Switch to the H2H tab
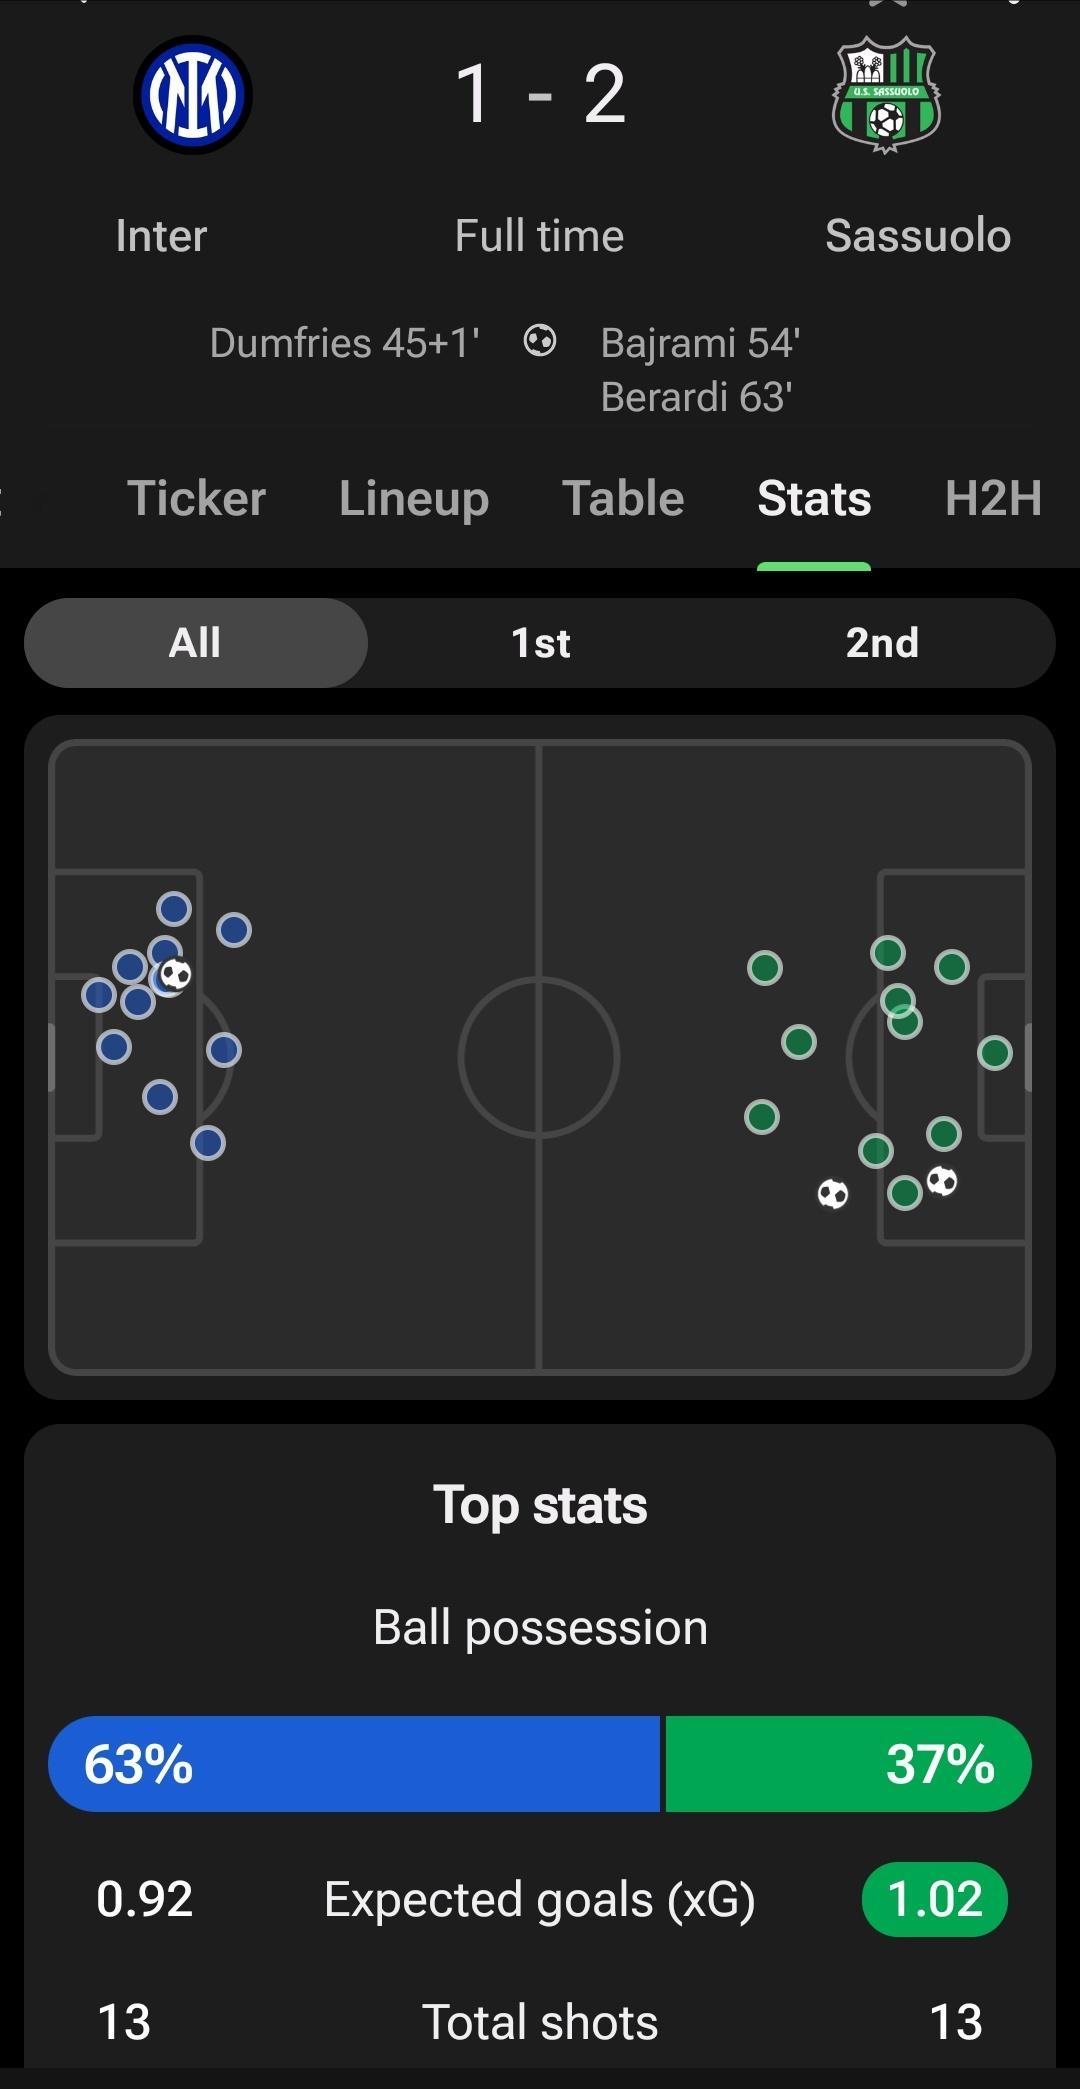The image size is (1080, 2089). point(994,498)
